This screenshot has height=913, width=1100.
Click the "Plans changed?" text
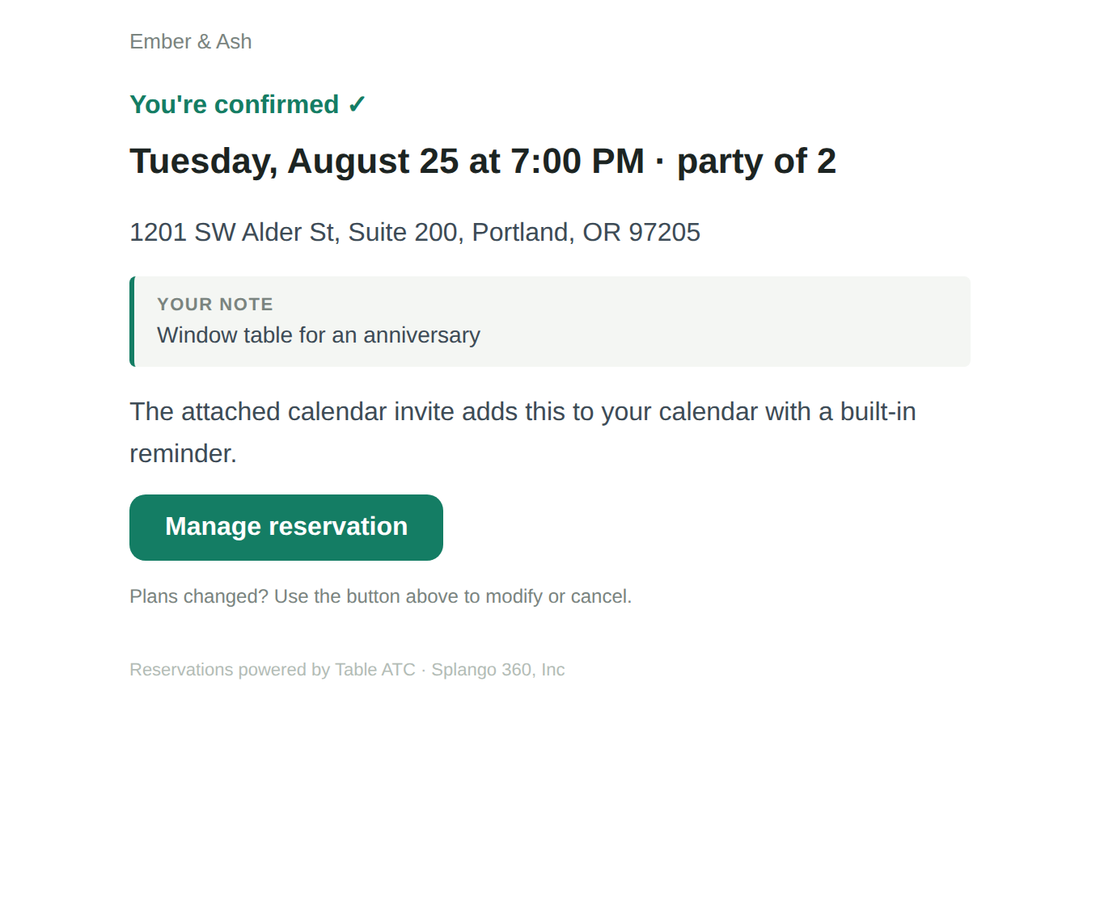[x=199, y=597]
